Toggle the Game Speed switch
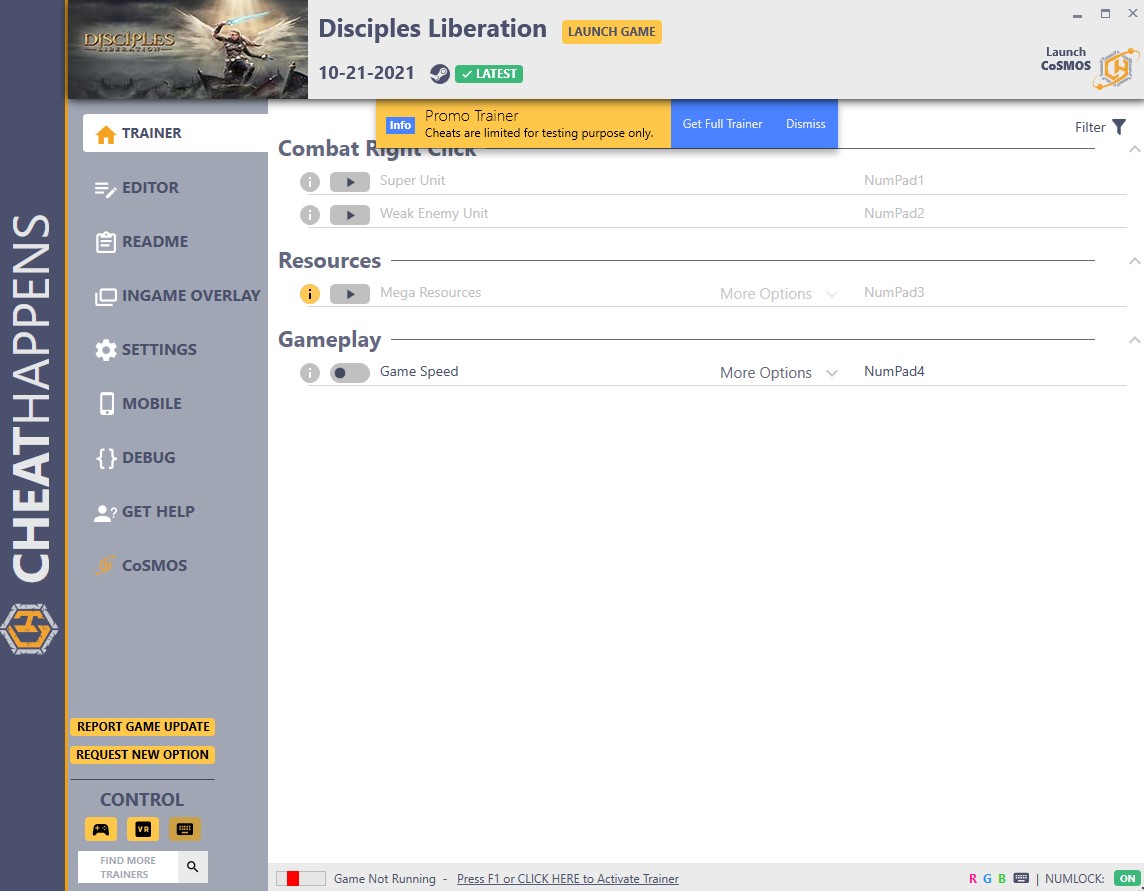 click(x=350, y=373)
